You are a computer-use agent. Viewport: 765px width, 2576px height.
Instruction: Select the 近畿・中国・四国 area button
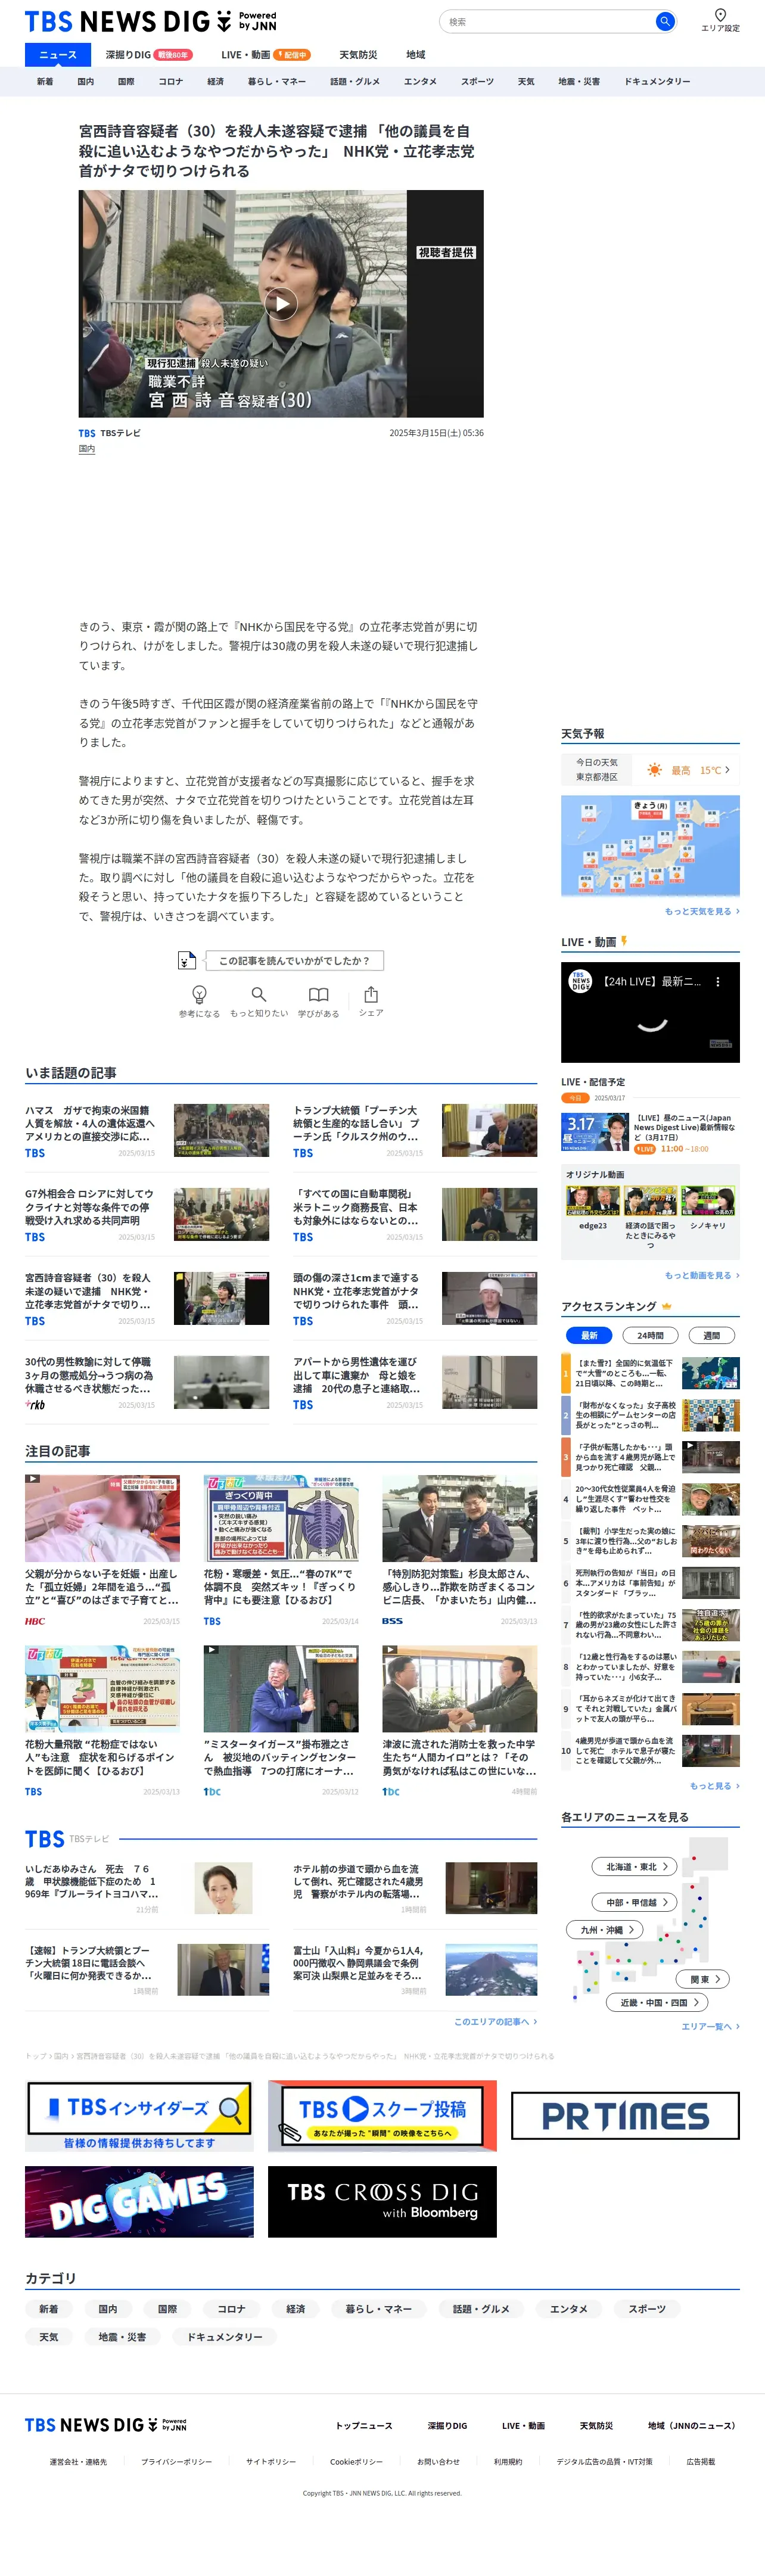pos(658,2002)
